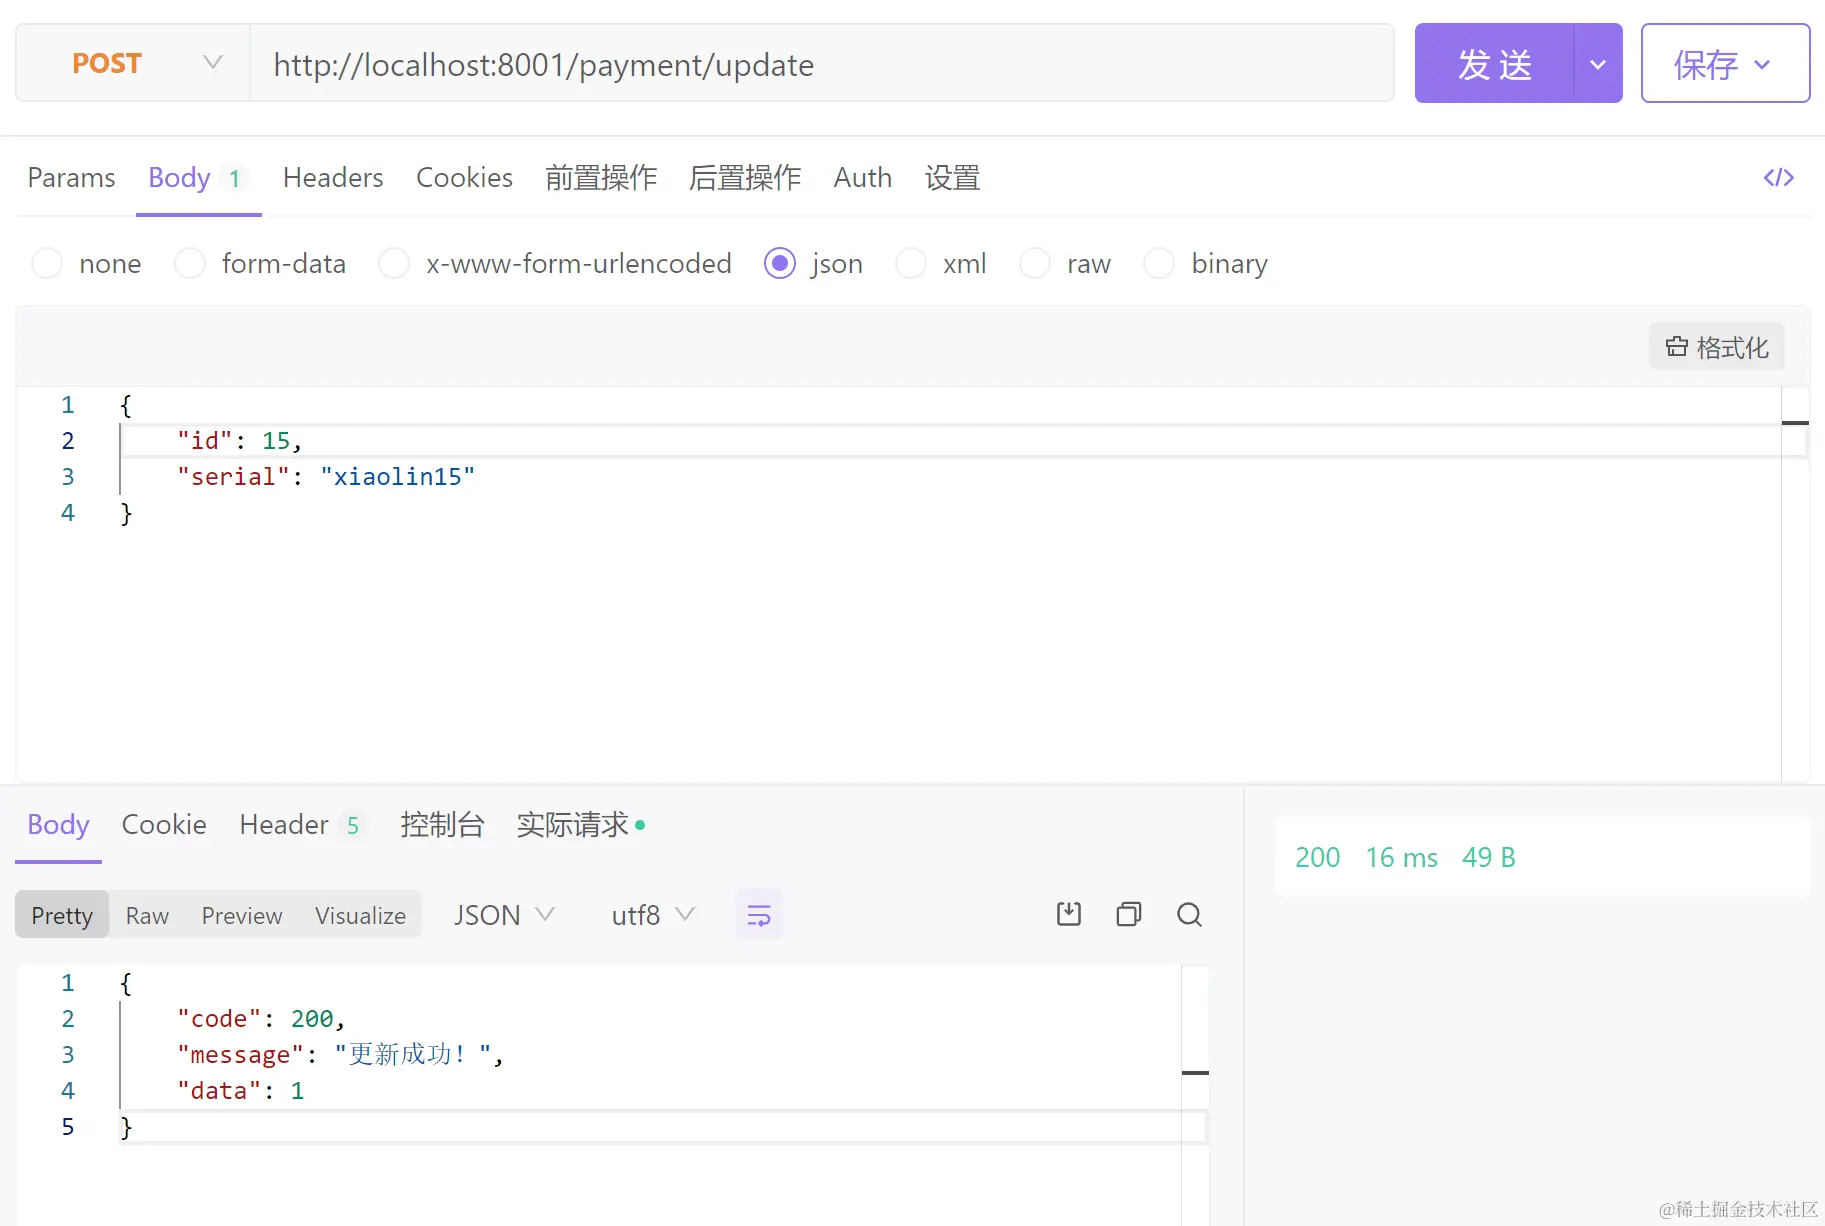Click the 发送 send button
Viewport: 1825px width, 1226px height.
point(1495,62)
